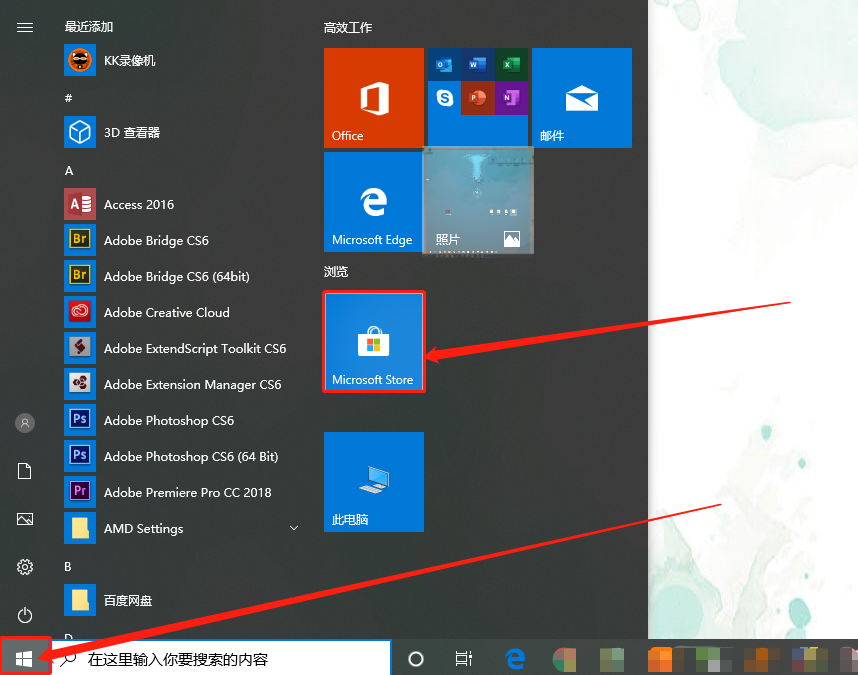This screenshot has height=675, width=858.
Task: Click the Windows Start button
Action: click(25, 658)
